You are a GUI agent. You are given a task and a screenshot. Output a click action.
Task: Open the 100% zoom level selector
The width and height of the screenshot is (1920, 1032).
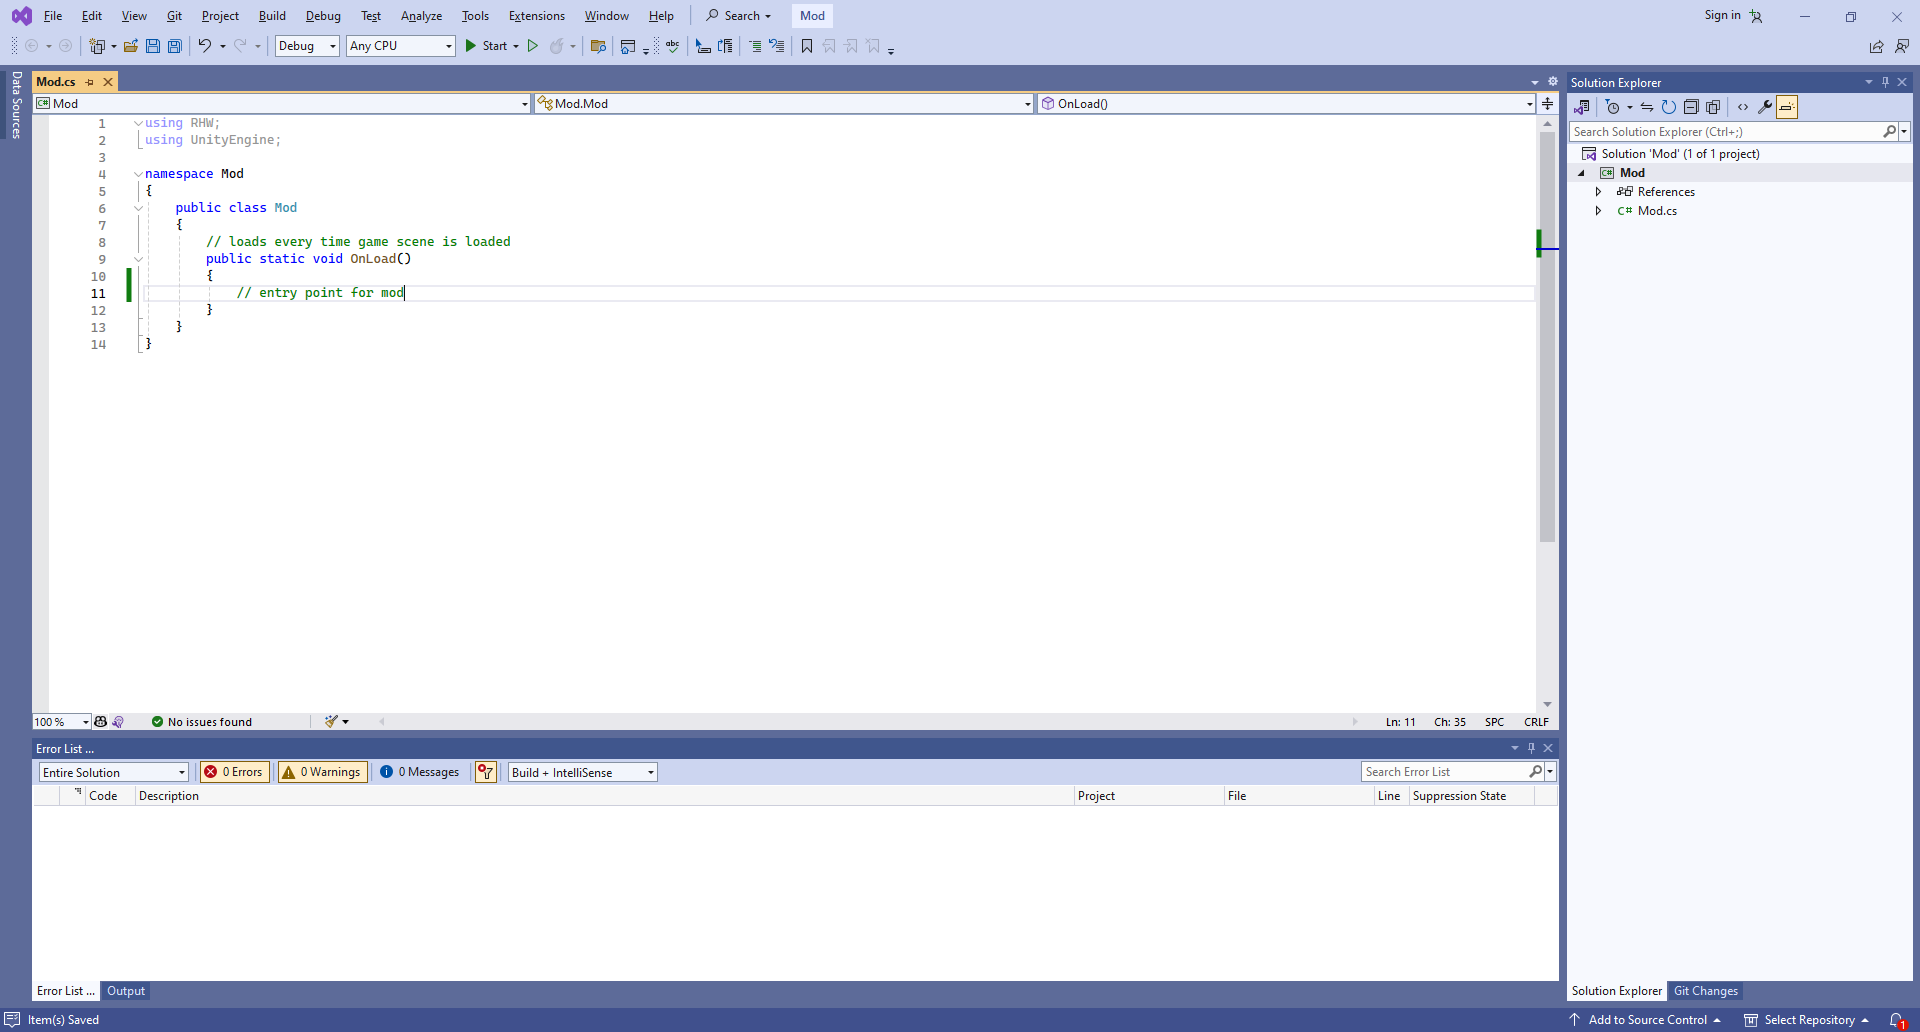[60, 721]
